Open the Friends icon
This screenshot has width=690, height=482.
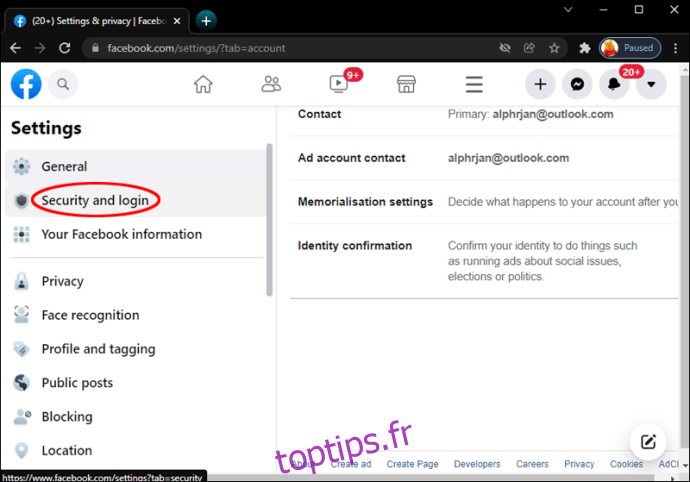[x=271, y=84]
